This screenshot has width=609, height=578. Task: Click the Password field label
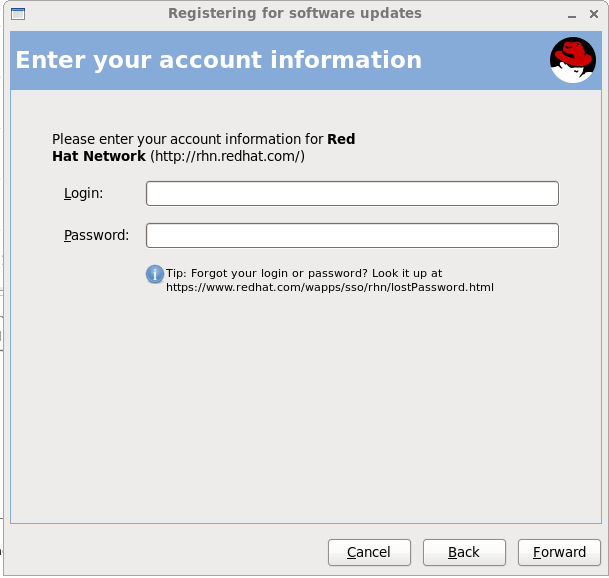click(x=96, y=235)
